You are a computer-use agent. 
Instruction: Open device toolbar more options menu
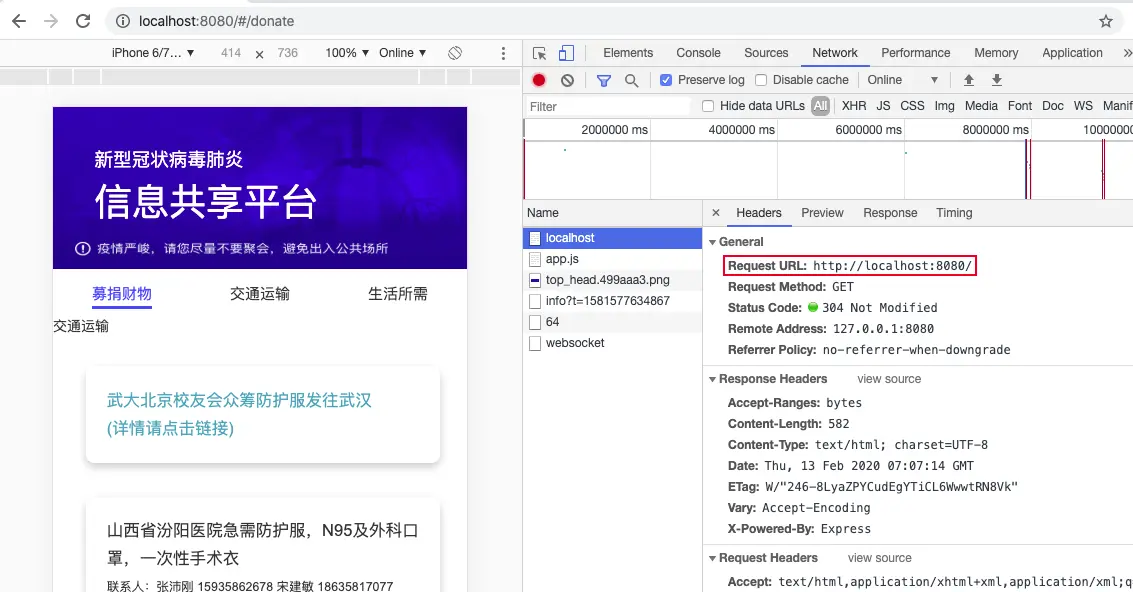coord(504,53)
